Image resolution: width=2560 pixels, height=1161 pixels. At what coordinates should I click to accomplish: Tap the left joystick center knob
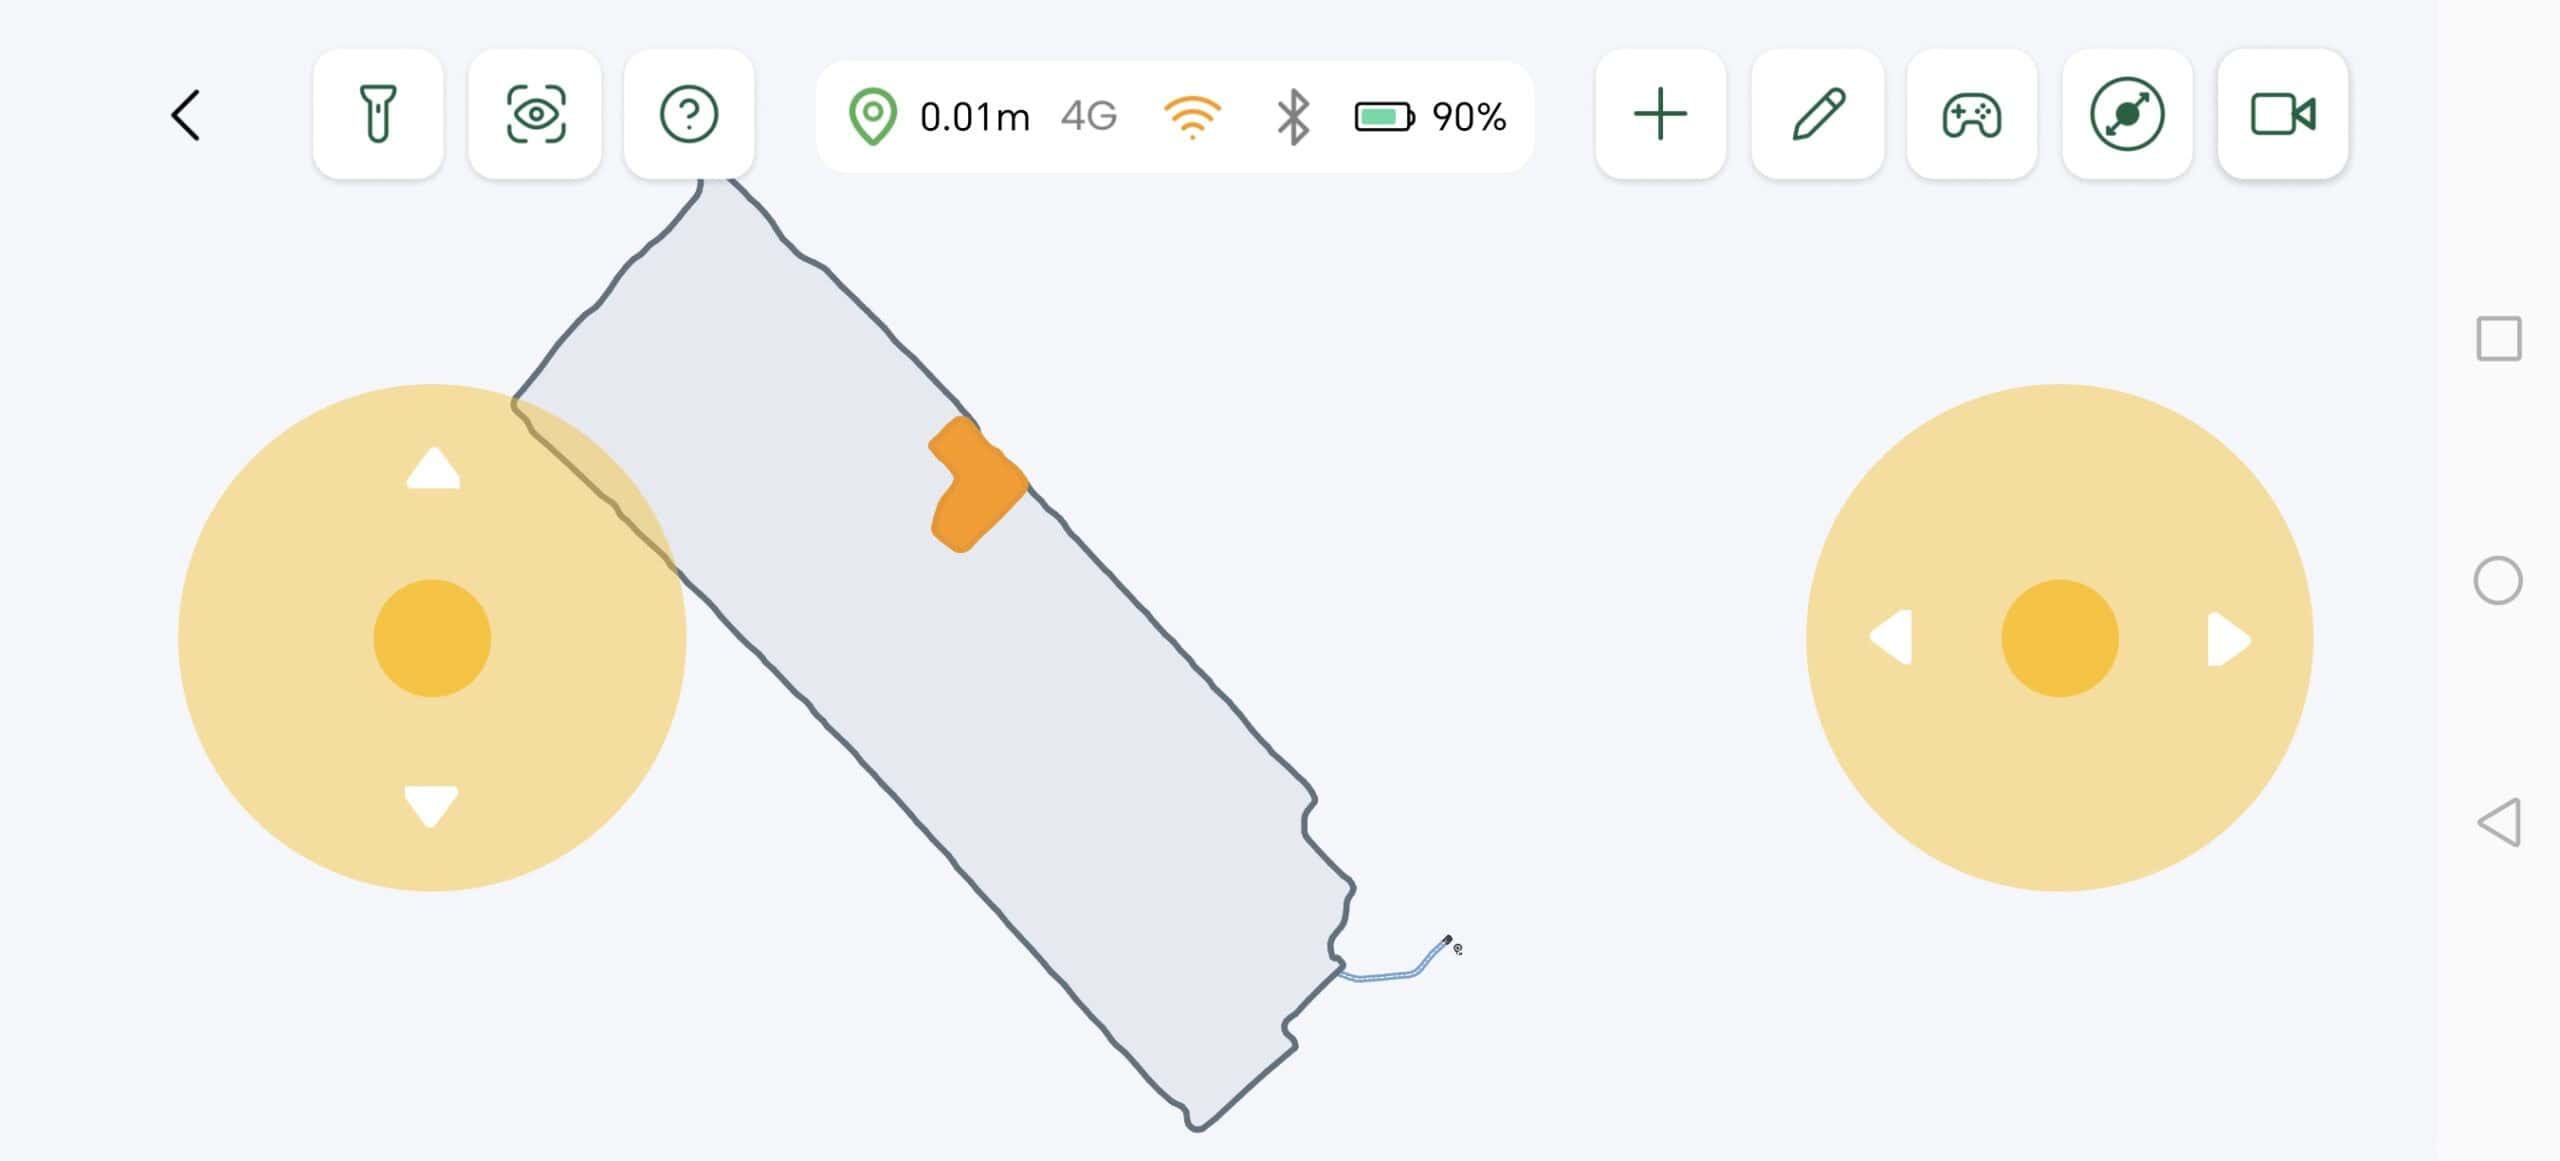[x=432, y=638]
